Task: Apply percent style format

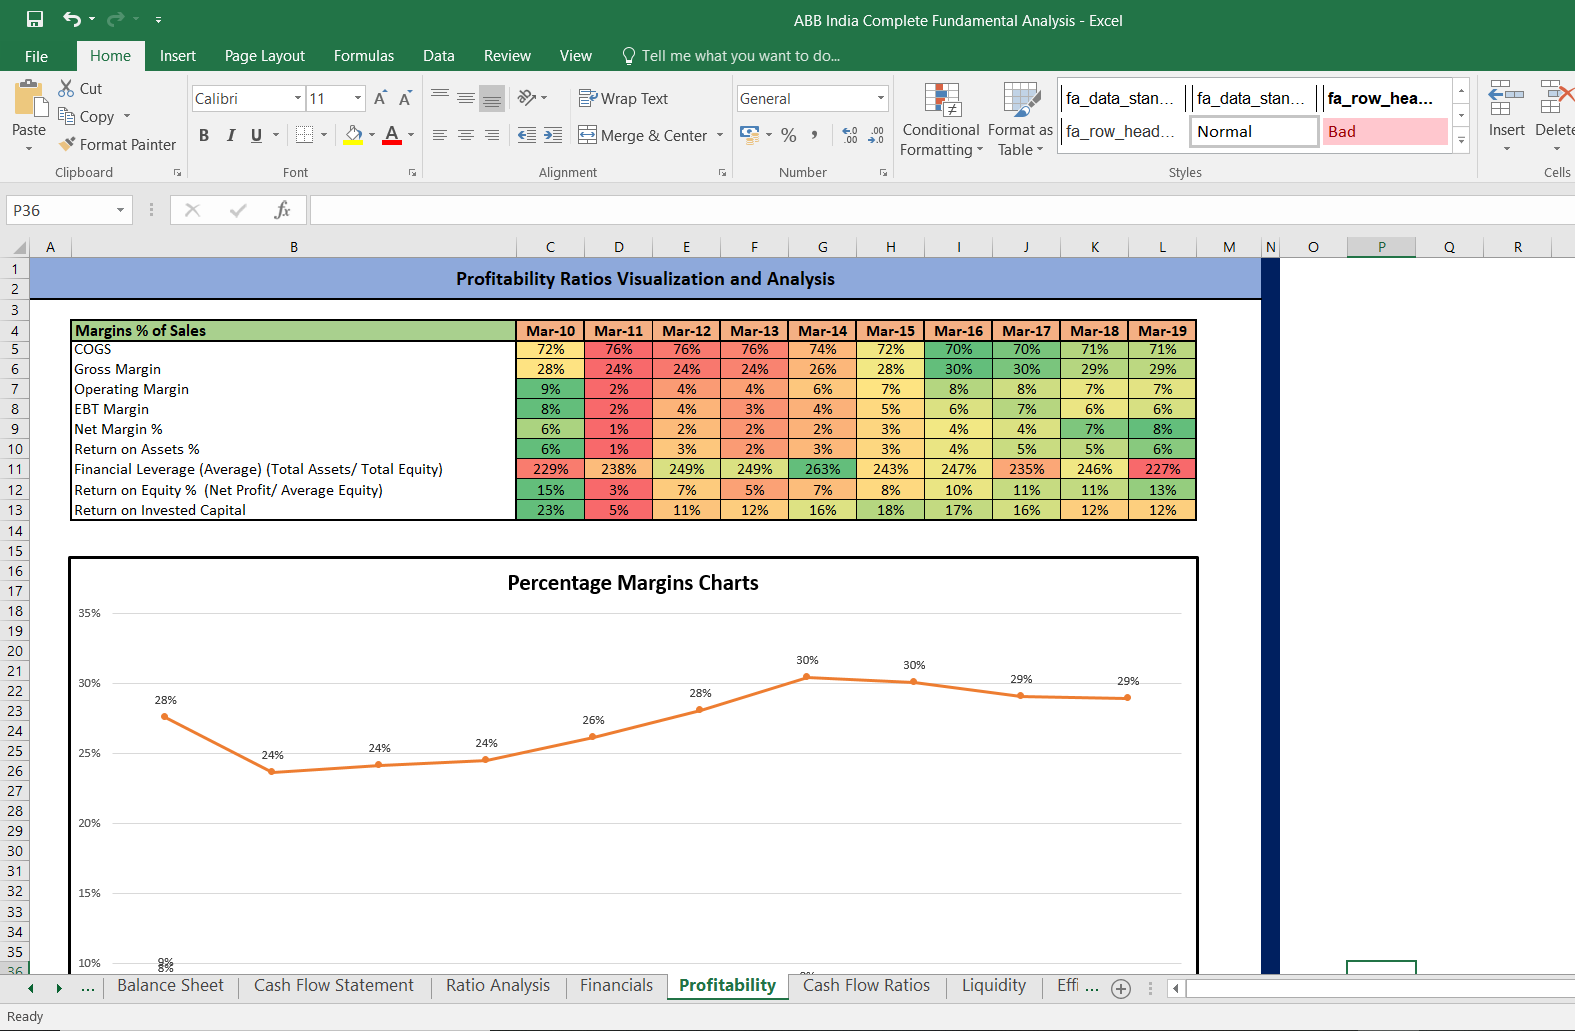Action: pos(789,135)
